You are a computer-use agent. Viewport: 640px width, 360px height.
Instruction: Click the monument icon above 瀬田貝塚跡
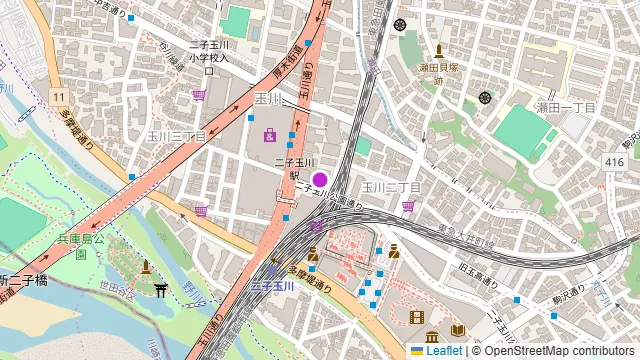pos(439,51)
